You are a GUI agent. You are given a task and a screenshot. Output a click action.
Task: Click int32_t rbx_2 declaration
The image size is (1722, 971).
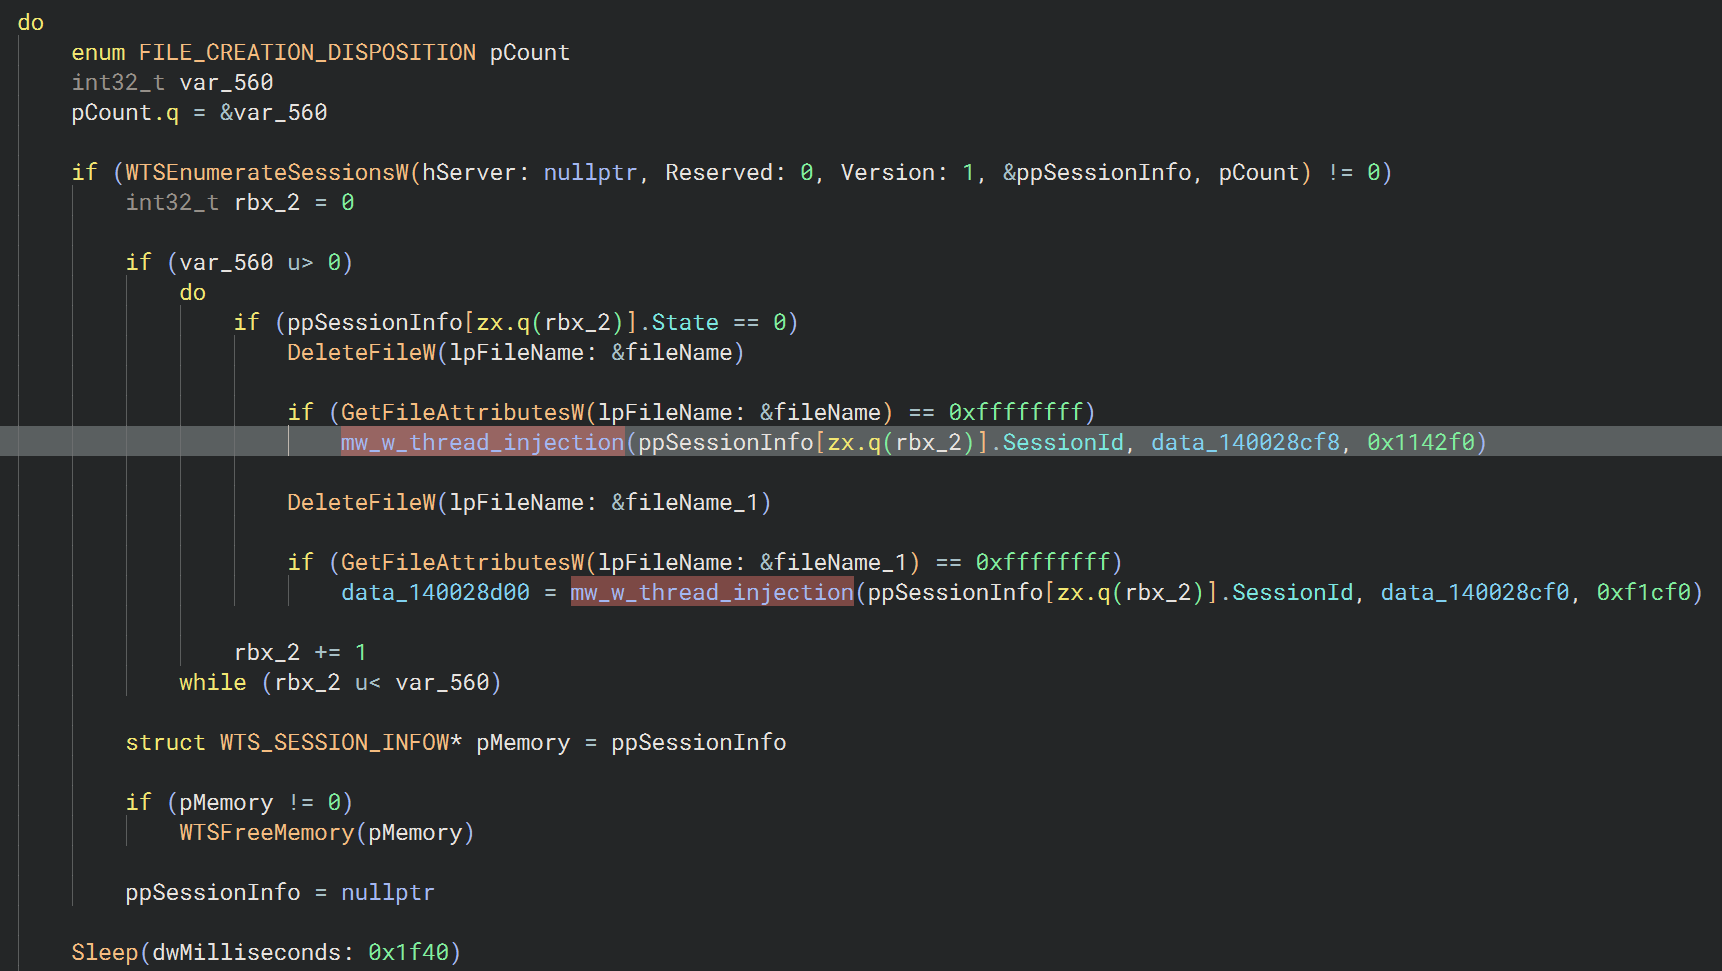click(240, 202)
